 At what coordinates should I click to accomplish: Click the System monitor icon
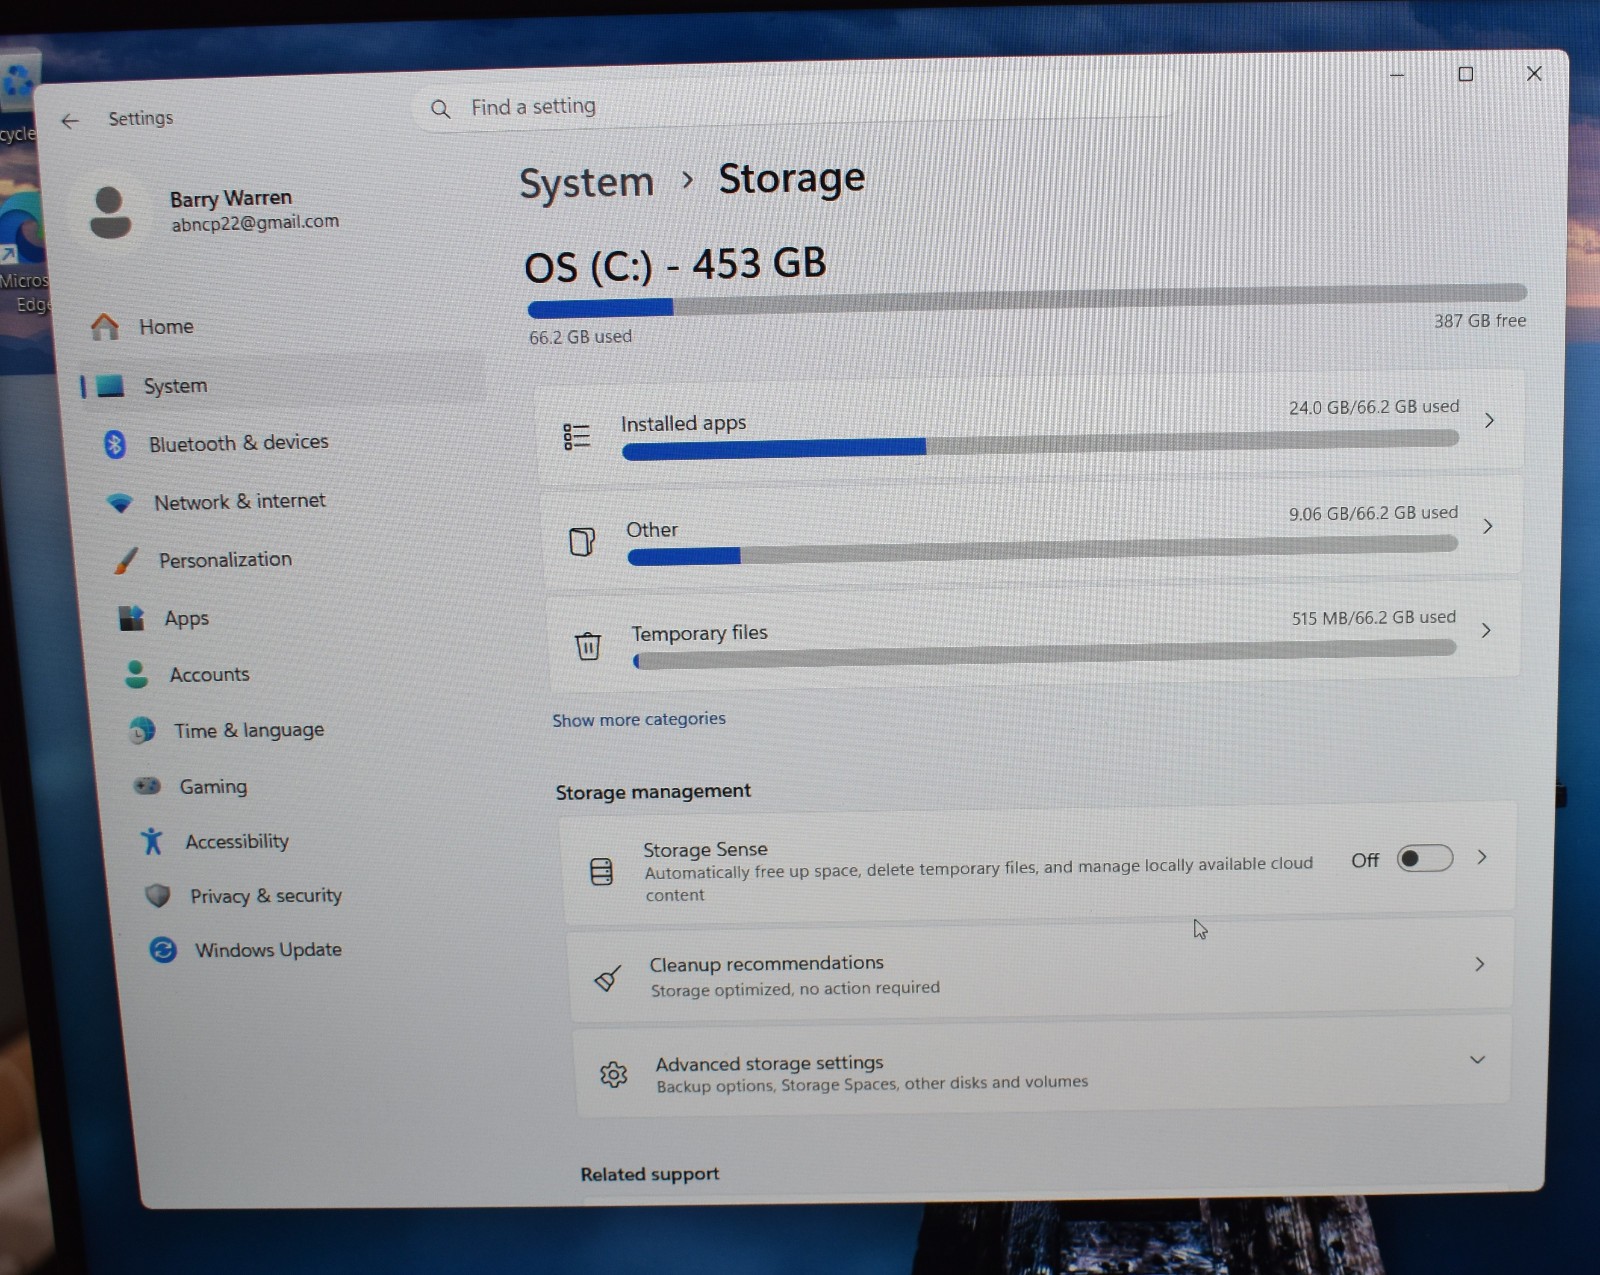tap(111, 386)
